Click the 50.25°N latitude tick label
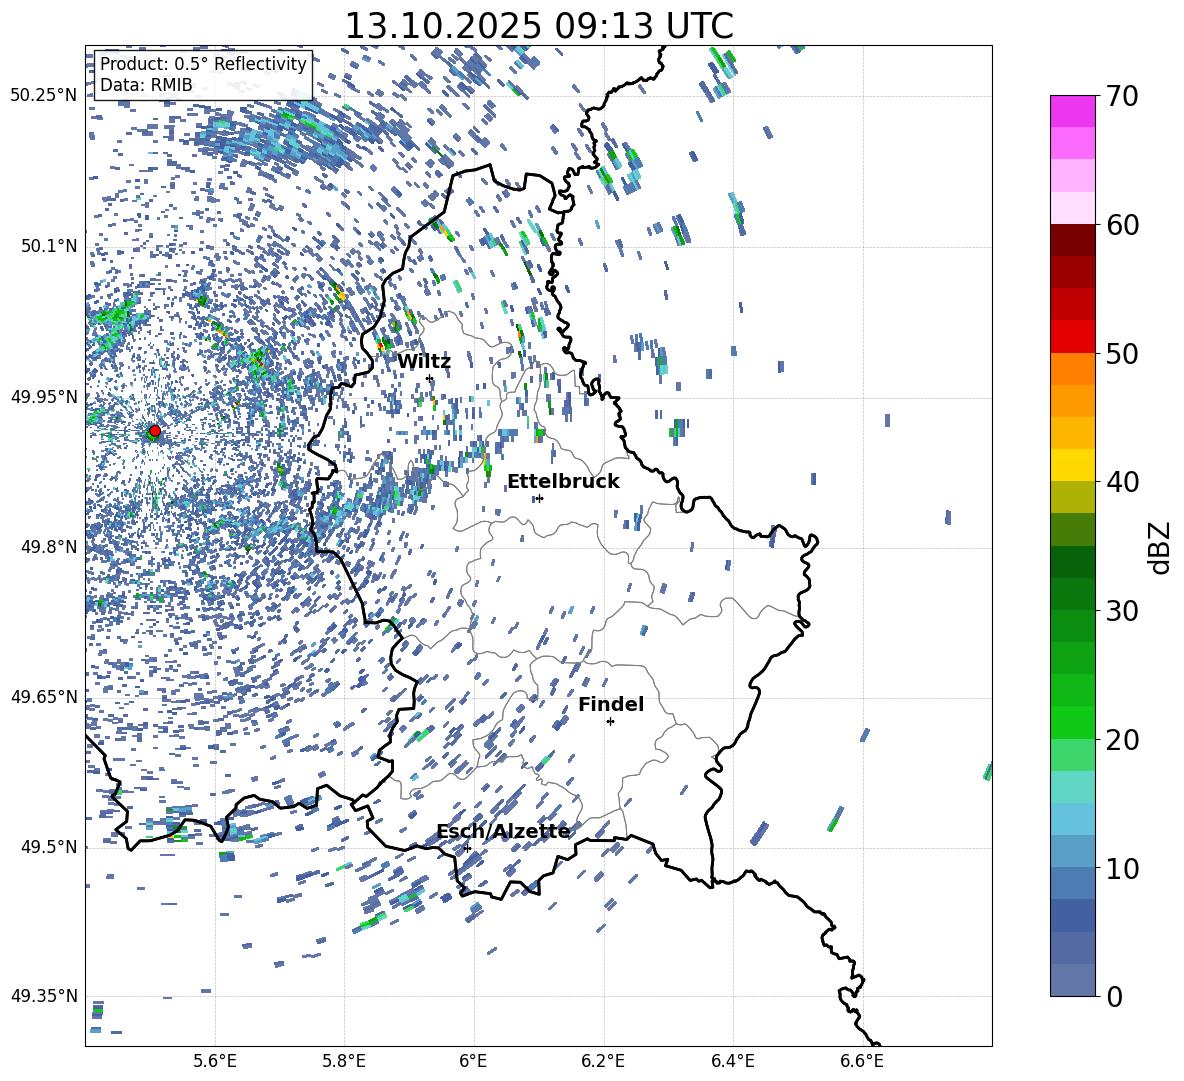 point(44,96)
